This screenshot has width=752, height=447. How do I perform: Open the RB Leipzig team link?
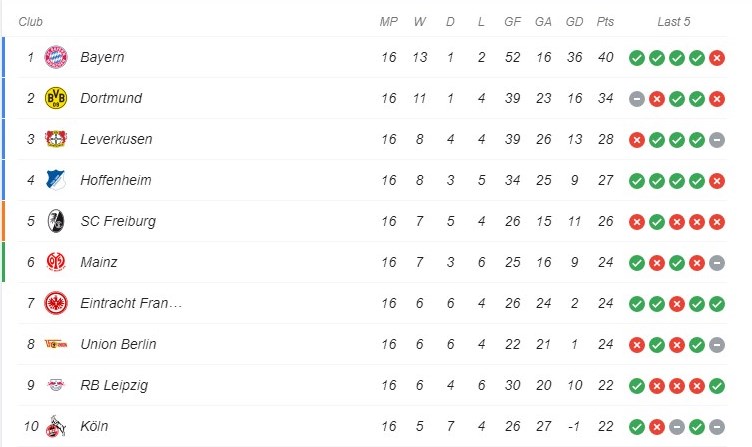pyautogui.click(x=114, y=385)
